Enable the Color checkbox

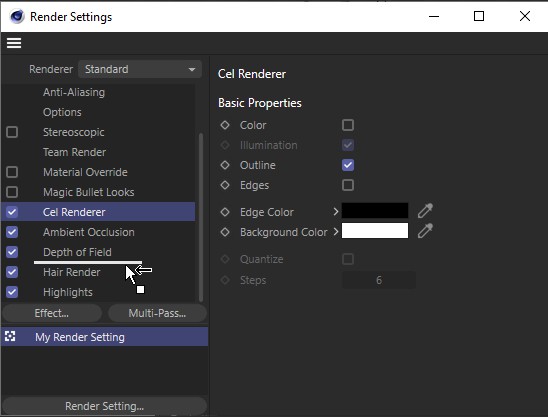coord(348,125)
